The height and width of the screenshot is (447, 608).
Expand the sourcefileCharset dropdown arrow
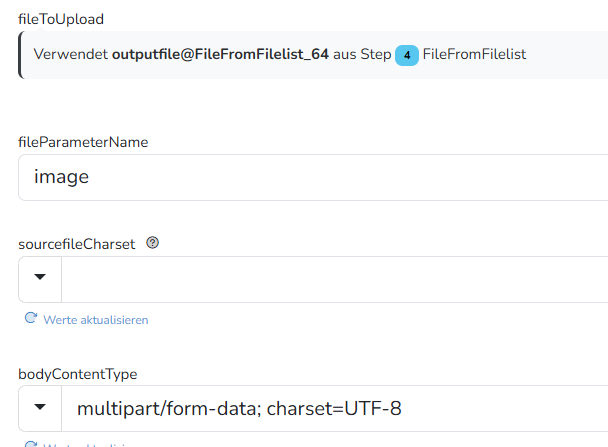[40, 277]
